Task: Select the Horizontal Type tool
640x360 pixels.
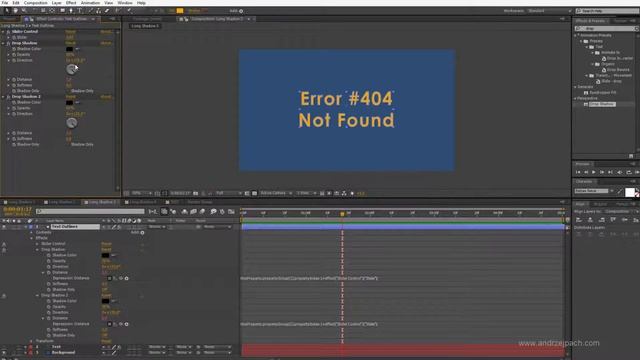Action: (80, 11)
